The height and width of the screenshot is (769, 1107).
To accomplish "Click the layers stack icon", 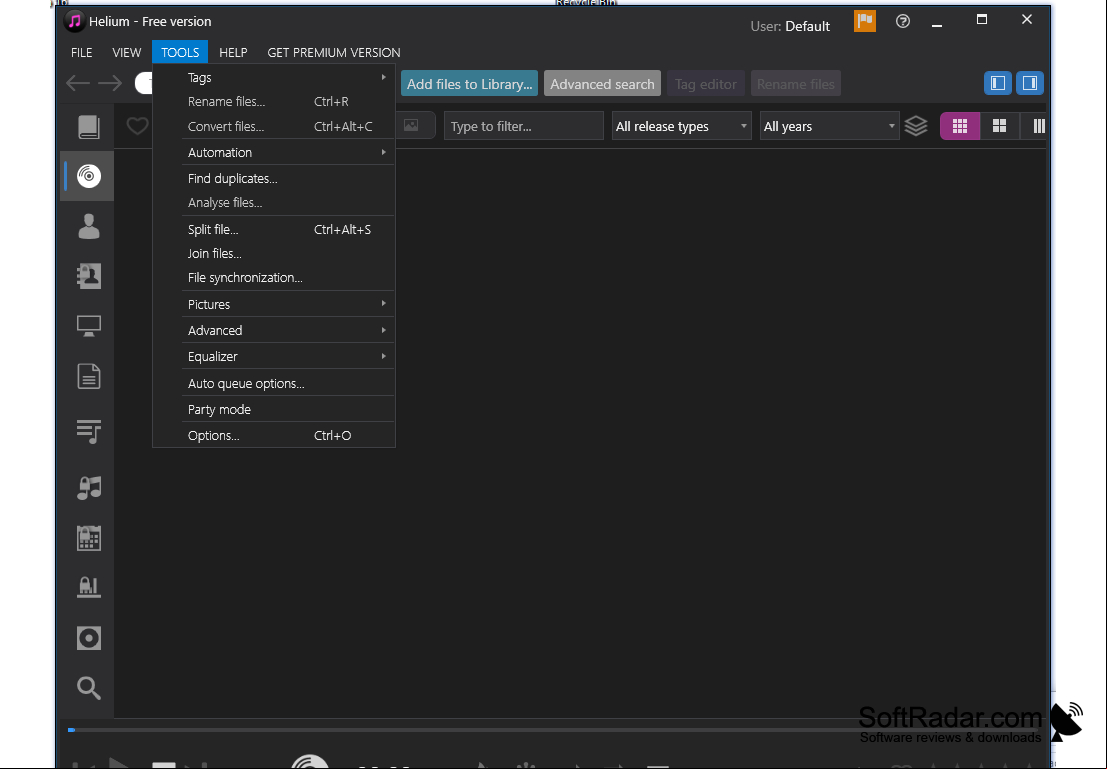I will [916, 126].
